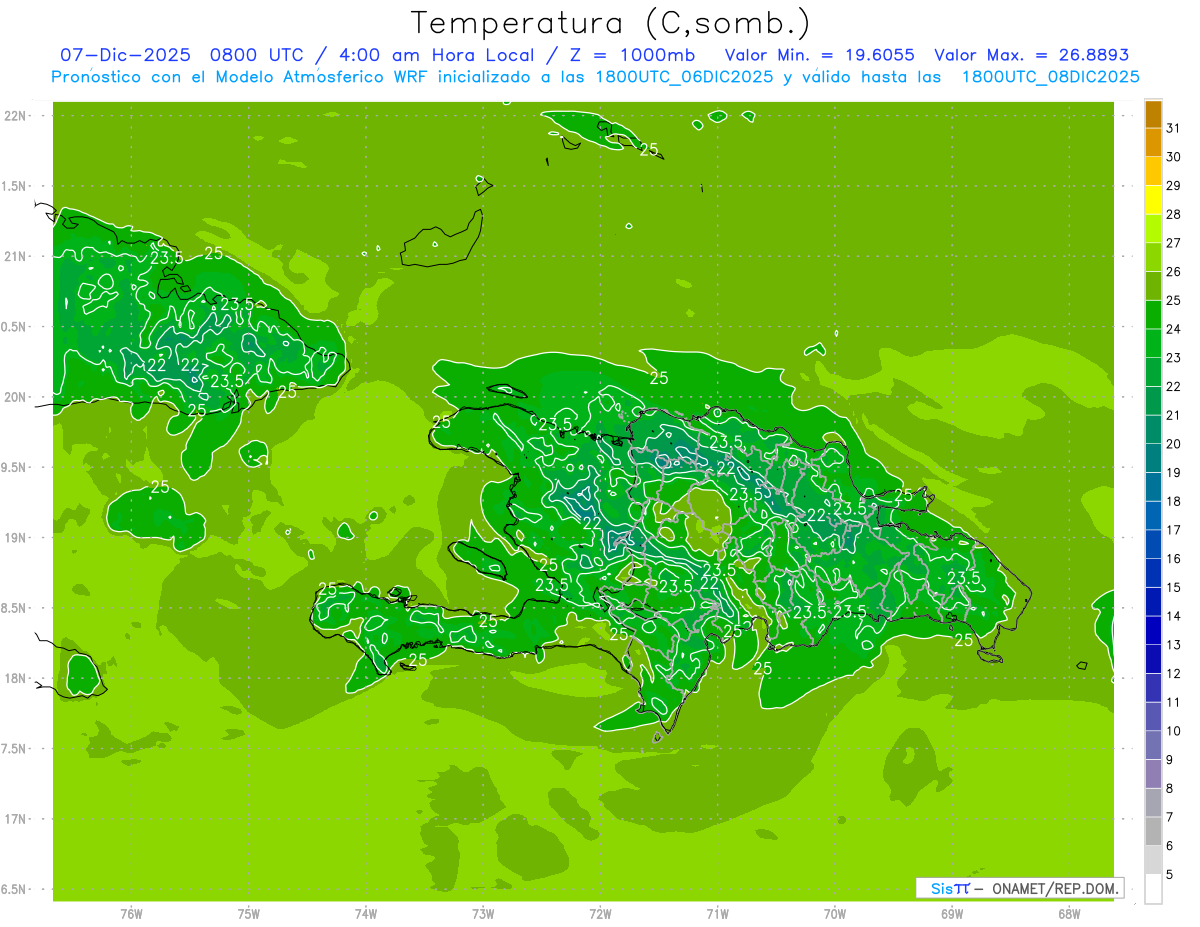Screen dimensions: 1200x927
Task: Select the "07-Dic-2025" date text
Action: click(125, 56)
